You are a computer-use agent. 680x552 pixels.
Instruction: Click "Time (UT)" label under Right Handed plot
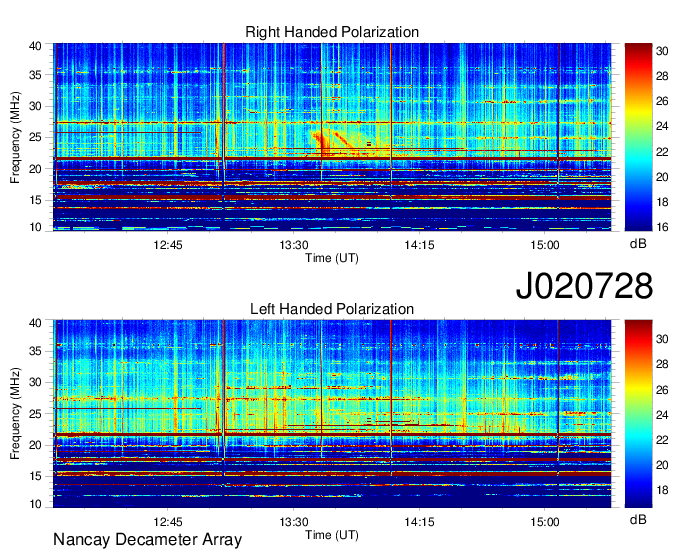[x=332, y=258]
